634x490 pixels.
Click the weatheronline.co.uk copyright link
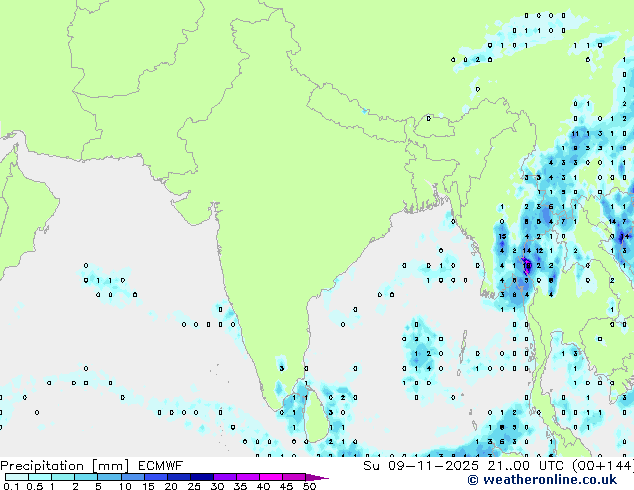click(542, 480)
